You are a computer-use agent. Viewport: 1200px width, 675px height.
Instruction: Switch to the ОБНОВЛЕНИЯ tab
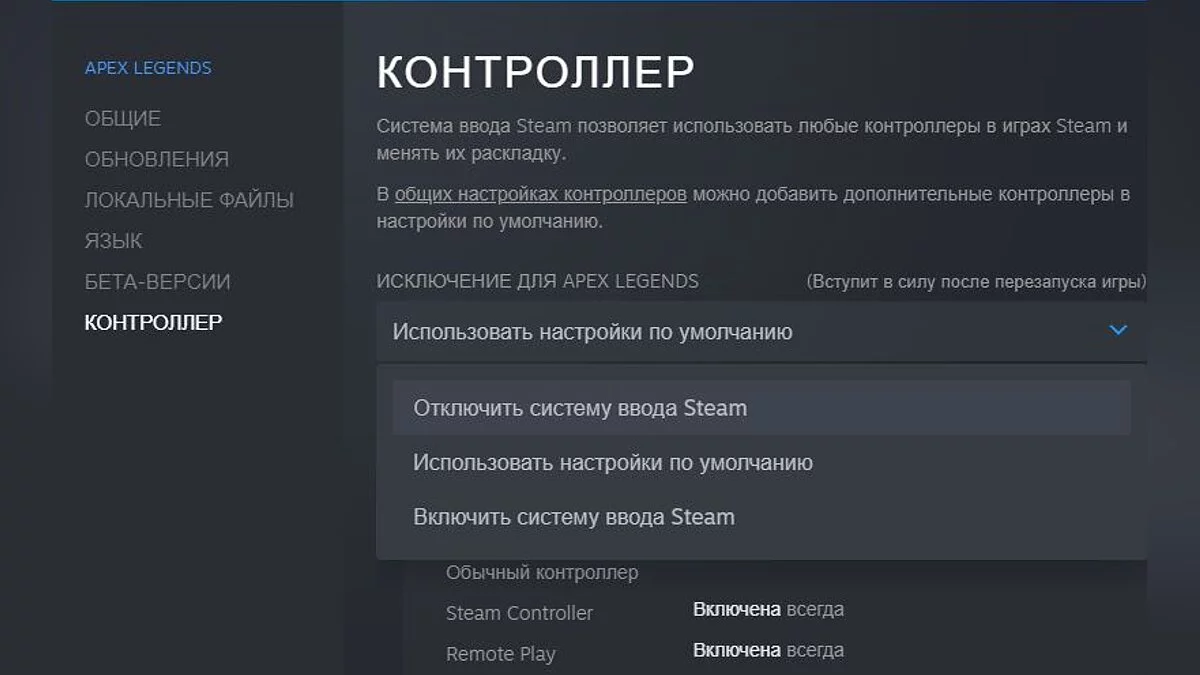(x=157, y=159)
